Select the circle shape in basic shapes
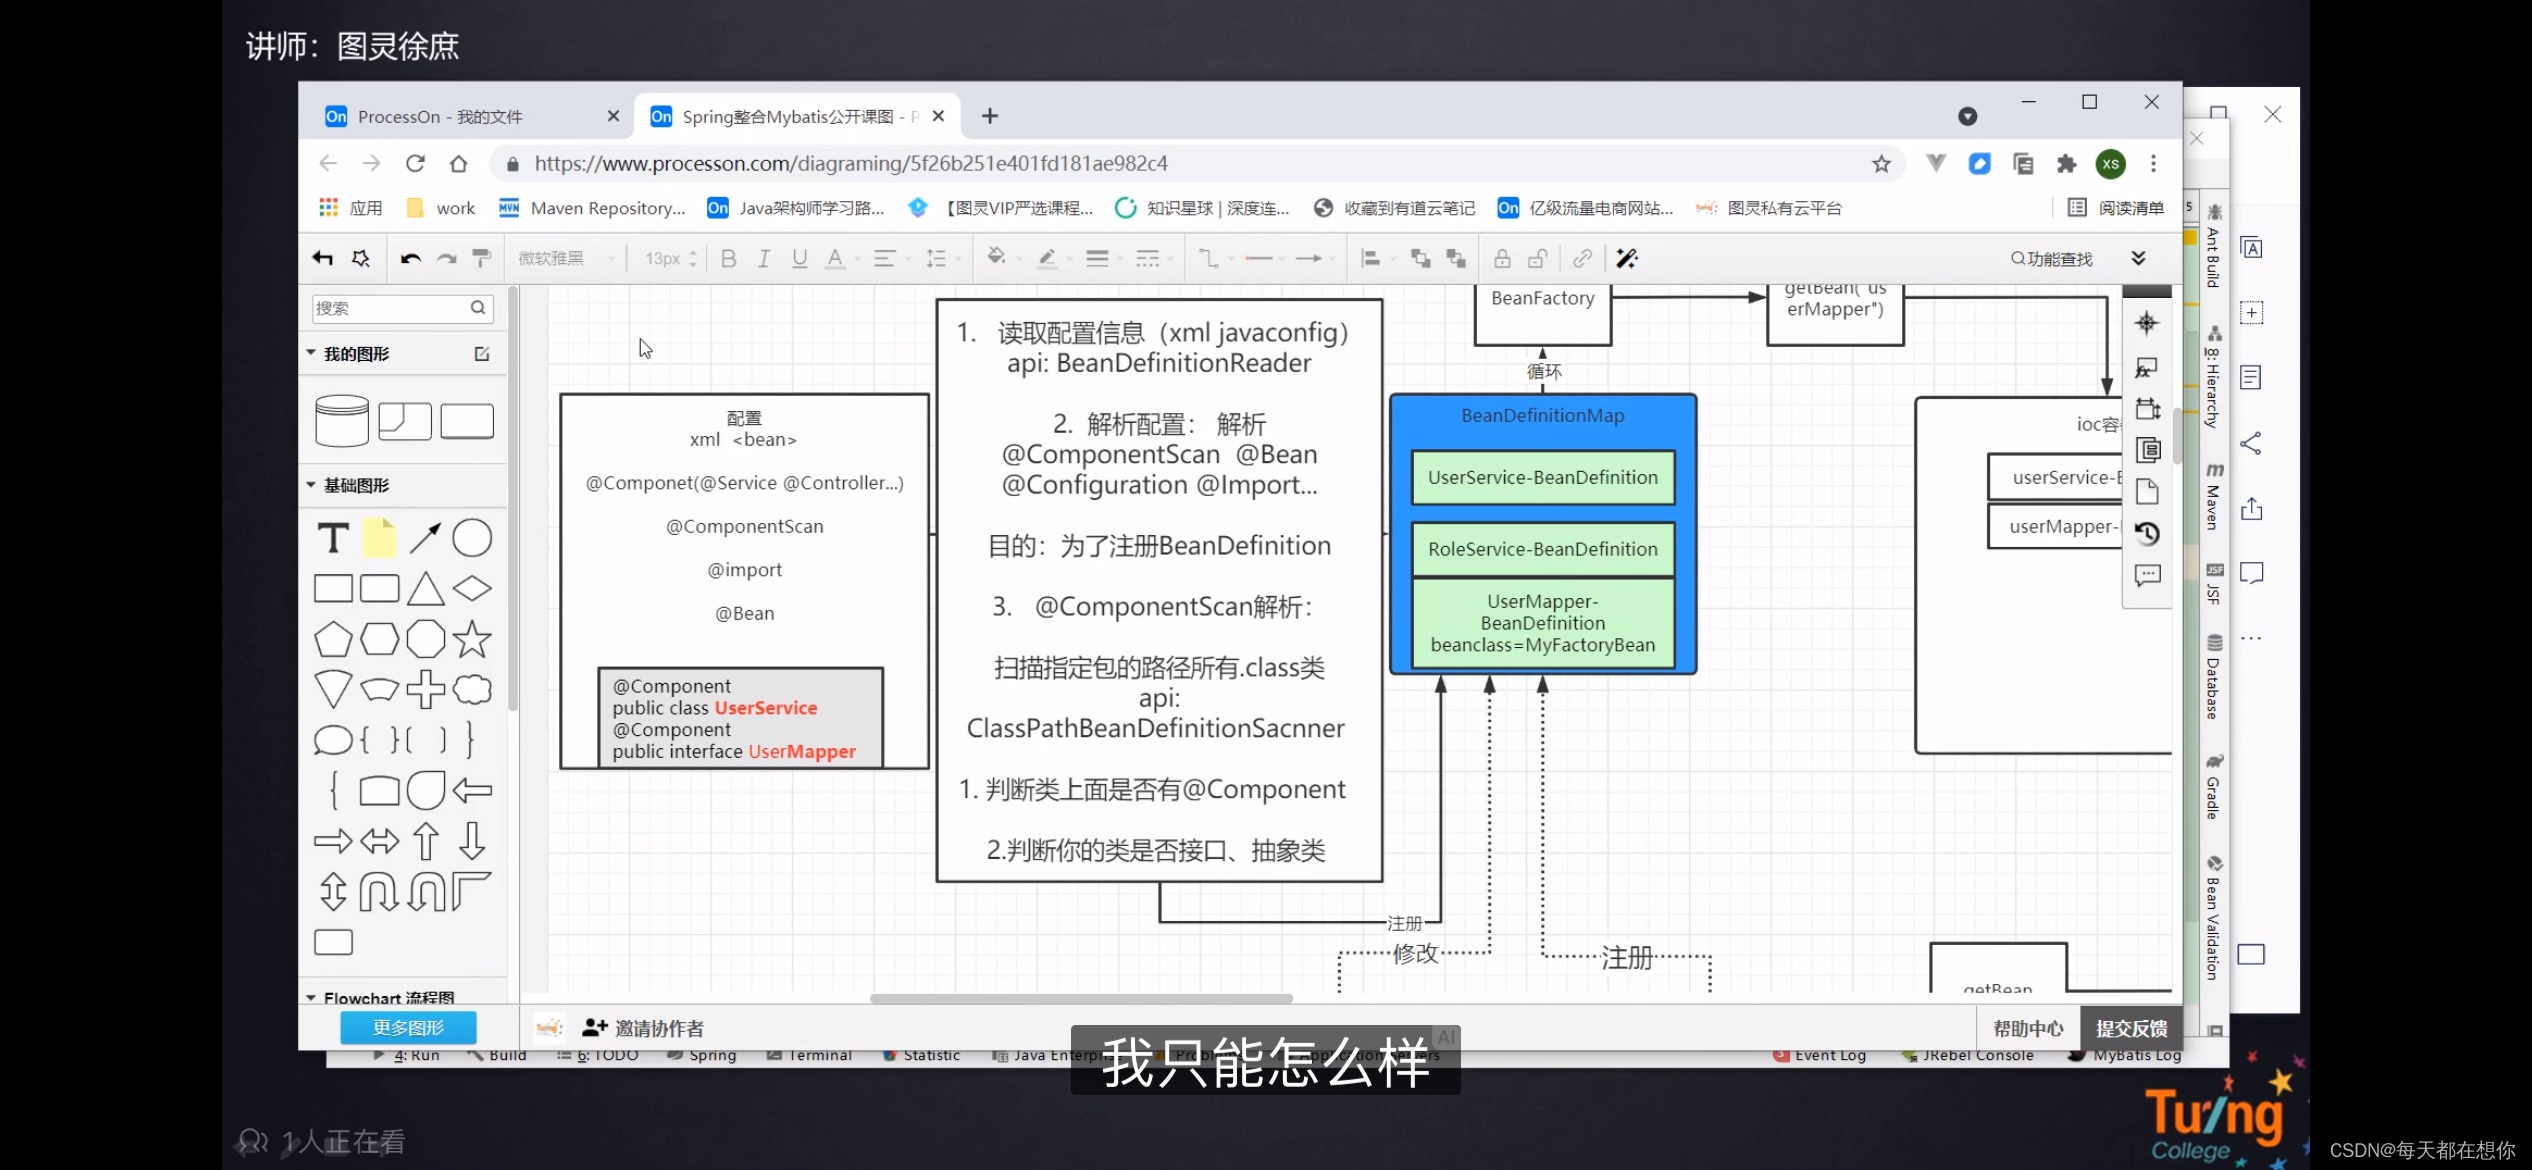The width and height of the screenshot is (2532, 1170). (472, 538)
